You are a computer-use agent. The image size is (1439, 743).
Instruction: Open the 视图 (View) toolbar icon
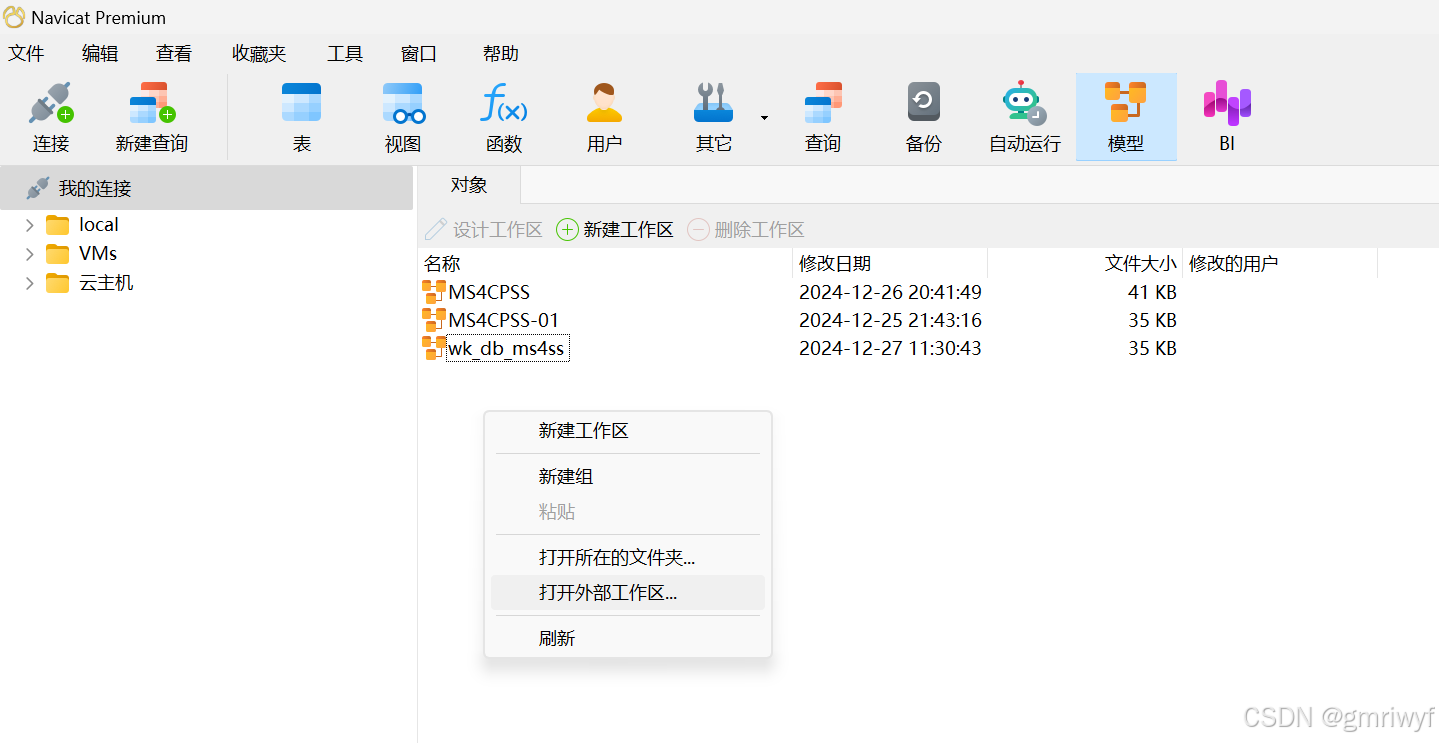point(403,104)
